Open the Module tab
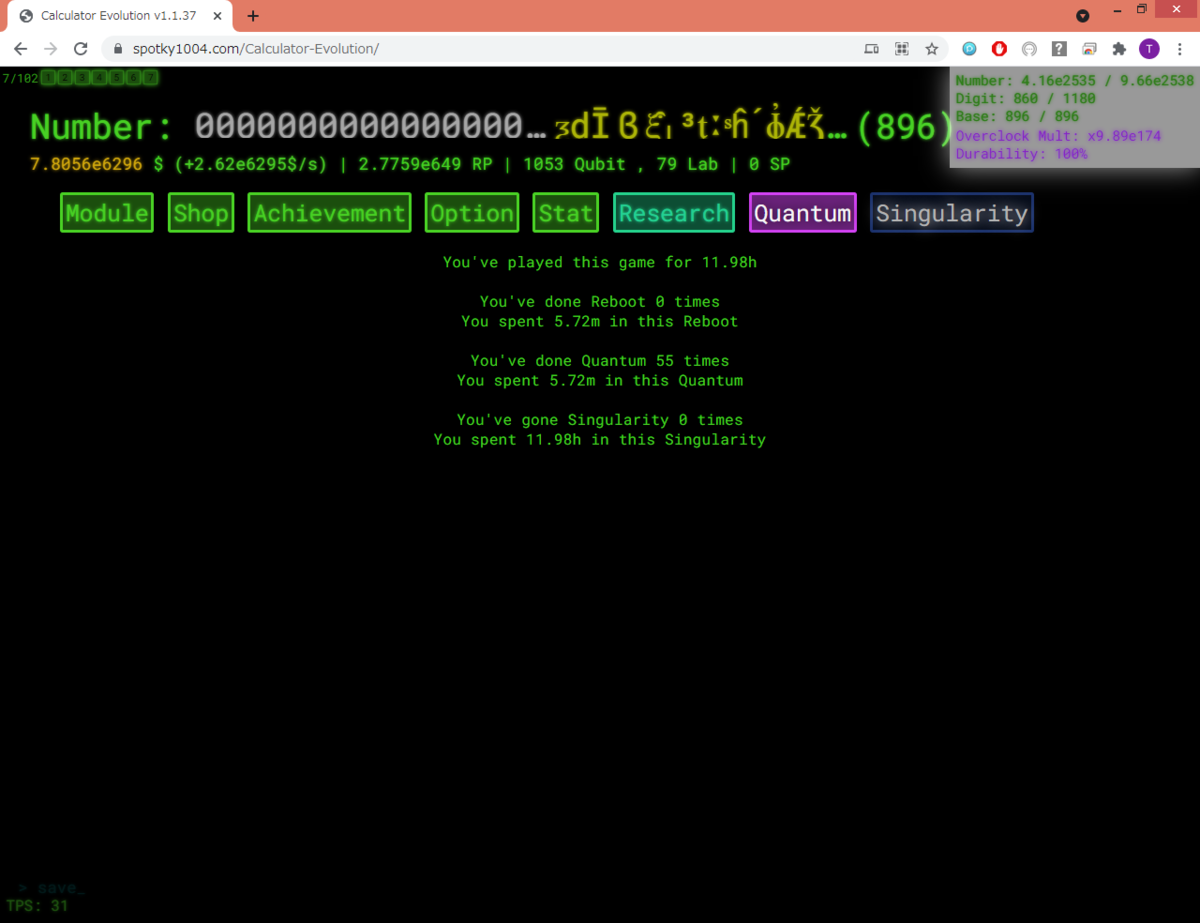 107,213
